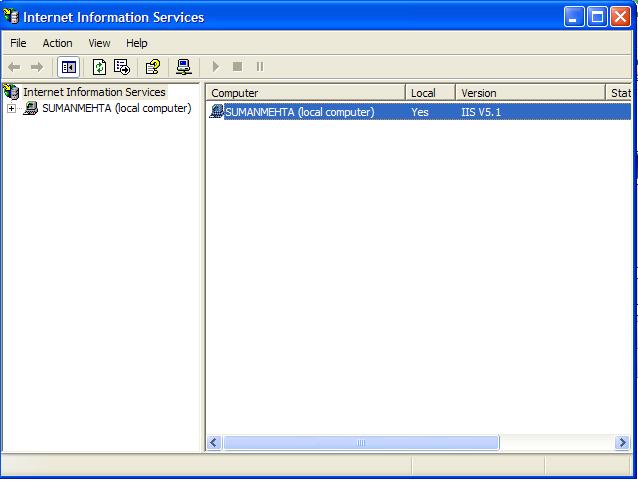The height and width of the screenshot is (481, 638).
Task: Minimize the Internet Information Services window
Action: [x=574, y=17]
